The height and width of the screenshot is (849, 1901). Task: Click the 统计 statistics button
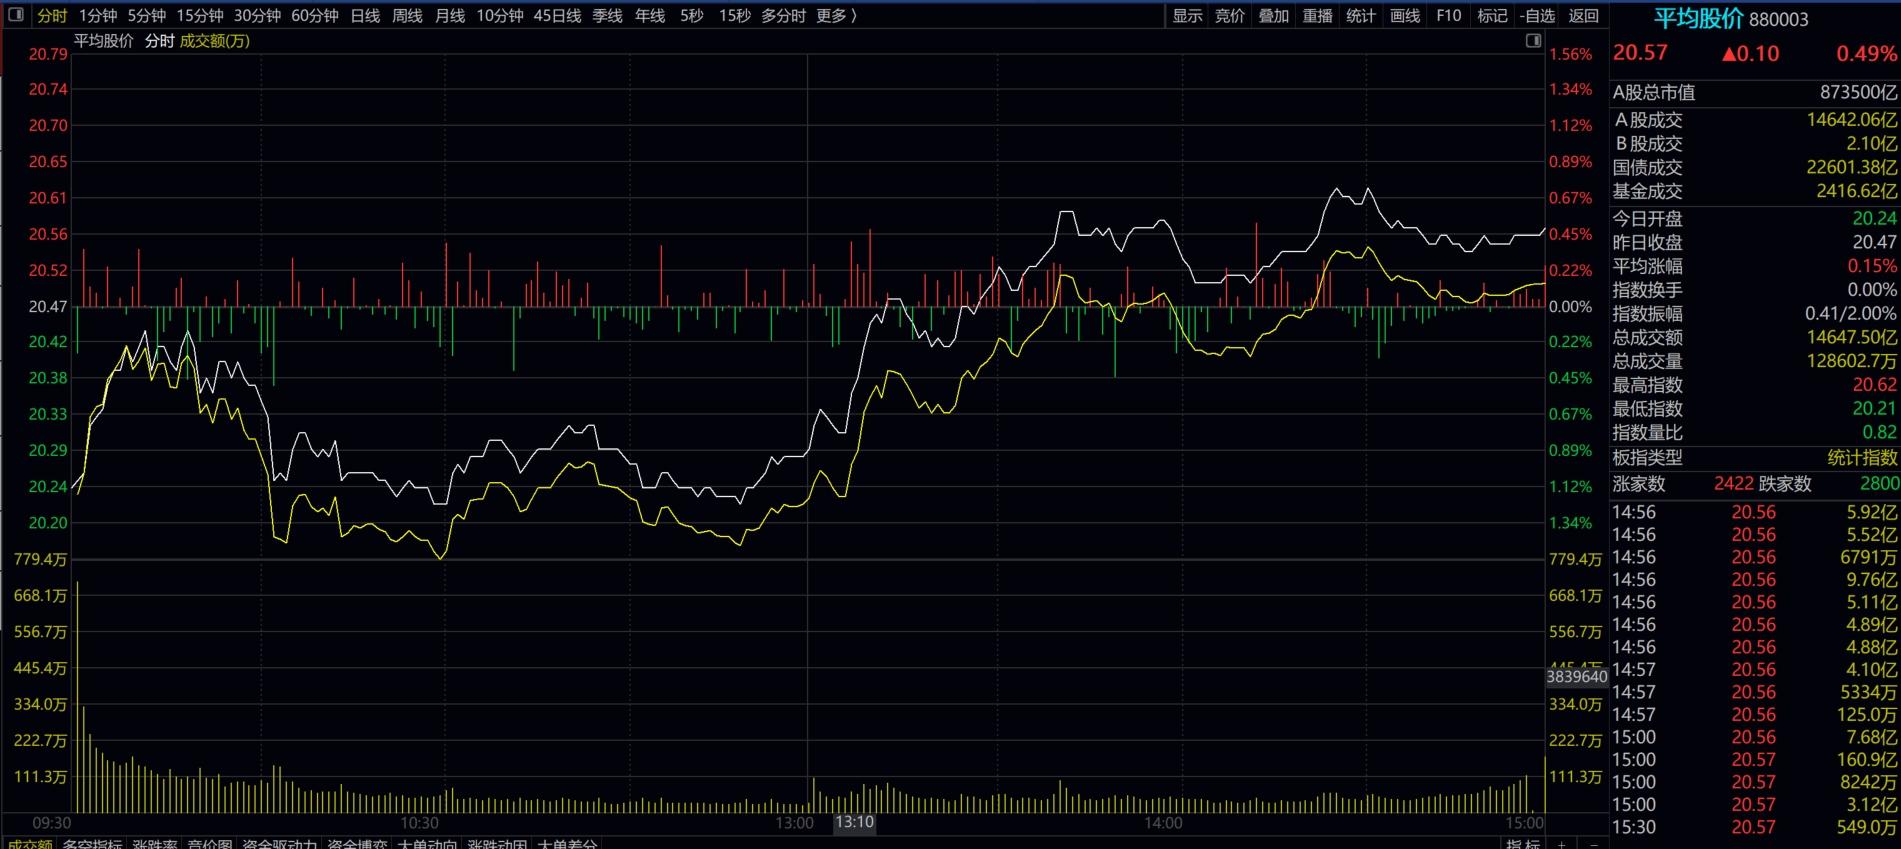[1360, 15]
